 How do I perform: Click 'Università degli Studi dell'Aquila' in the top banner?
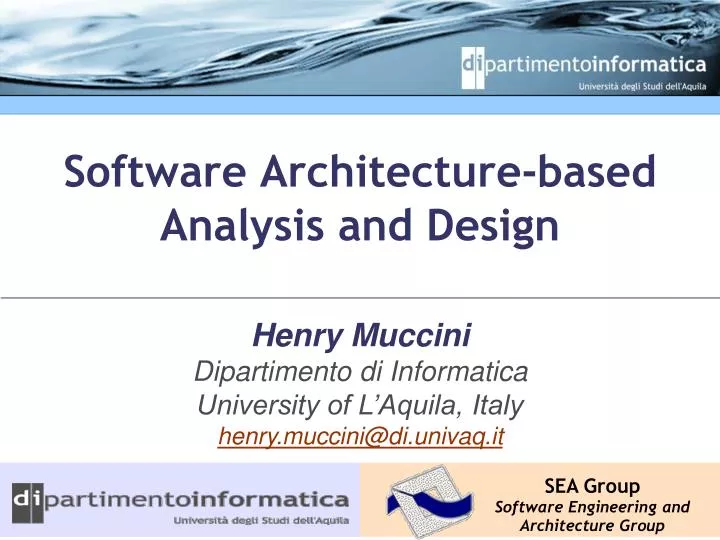click(x=642, y=86)
